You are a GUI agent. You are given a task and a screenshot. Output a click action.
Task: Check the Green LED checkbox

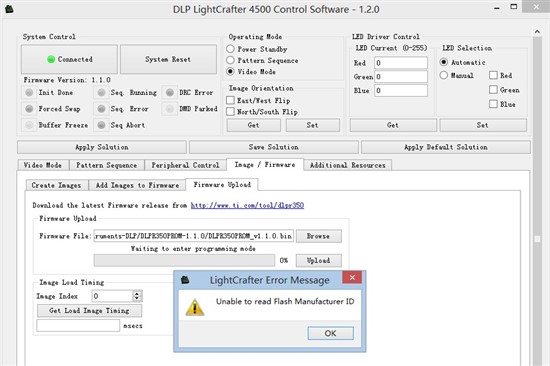[x=493, y=90]
